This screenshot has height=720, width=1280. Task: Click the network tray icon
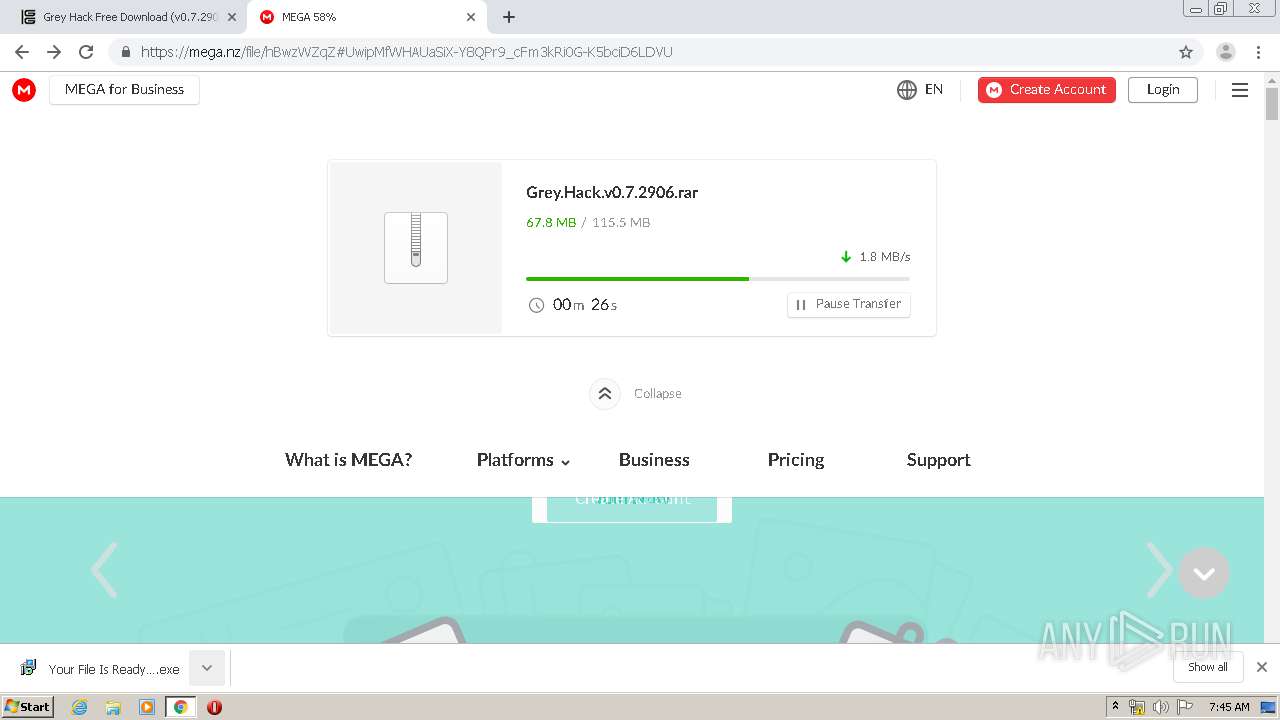[x=1136, y=707]
